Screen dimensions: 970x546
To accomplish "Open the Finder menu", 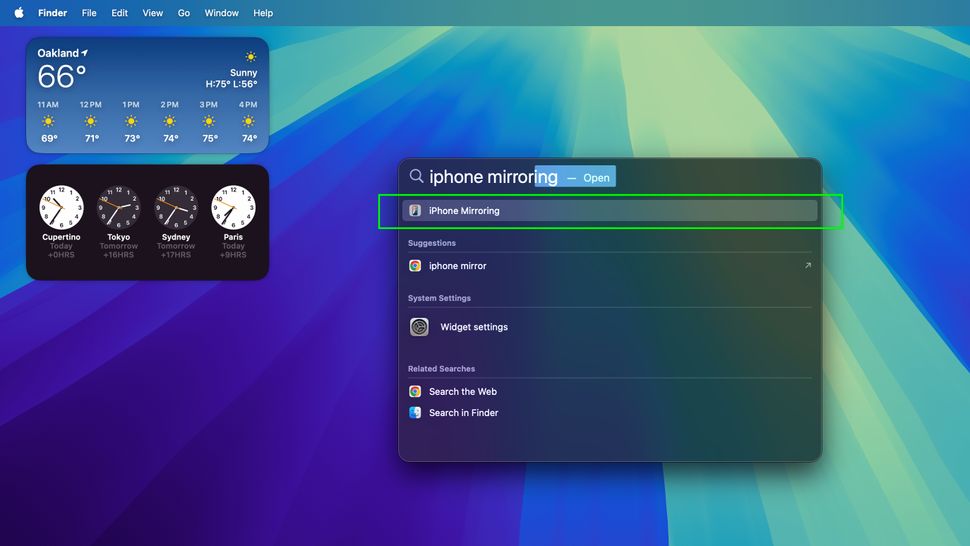I will pos(53,12).
